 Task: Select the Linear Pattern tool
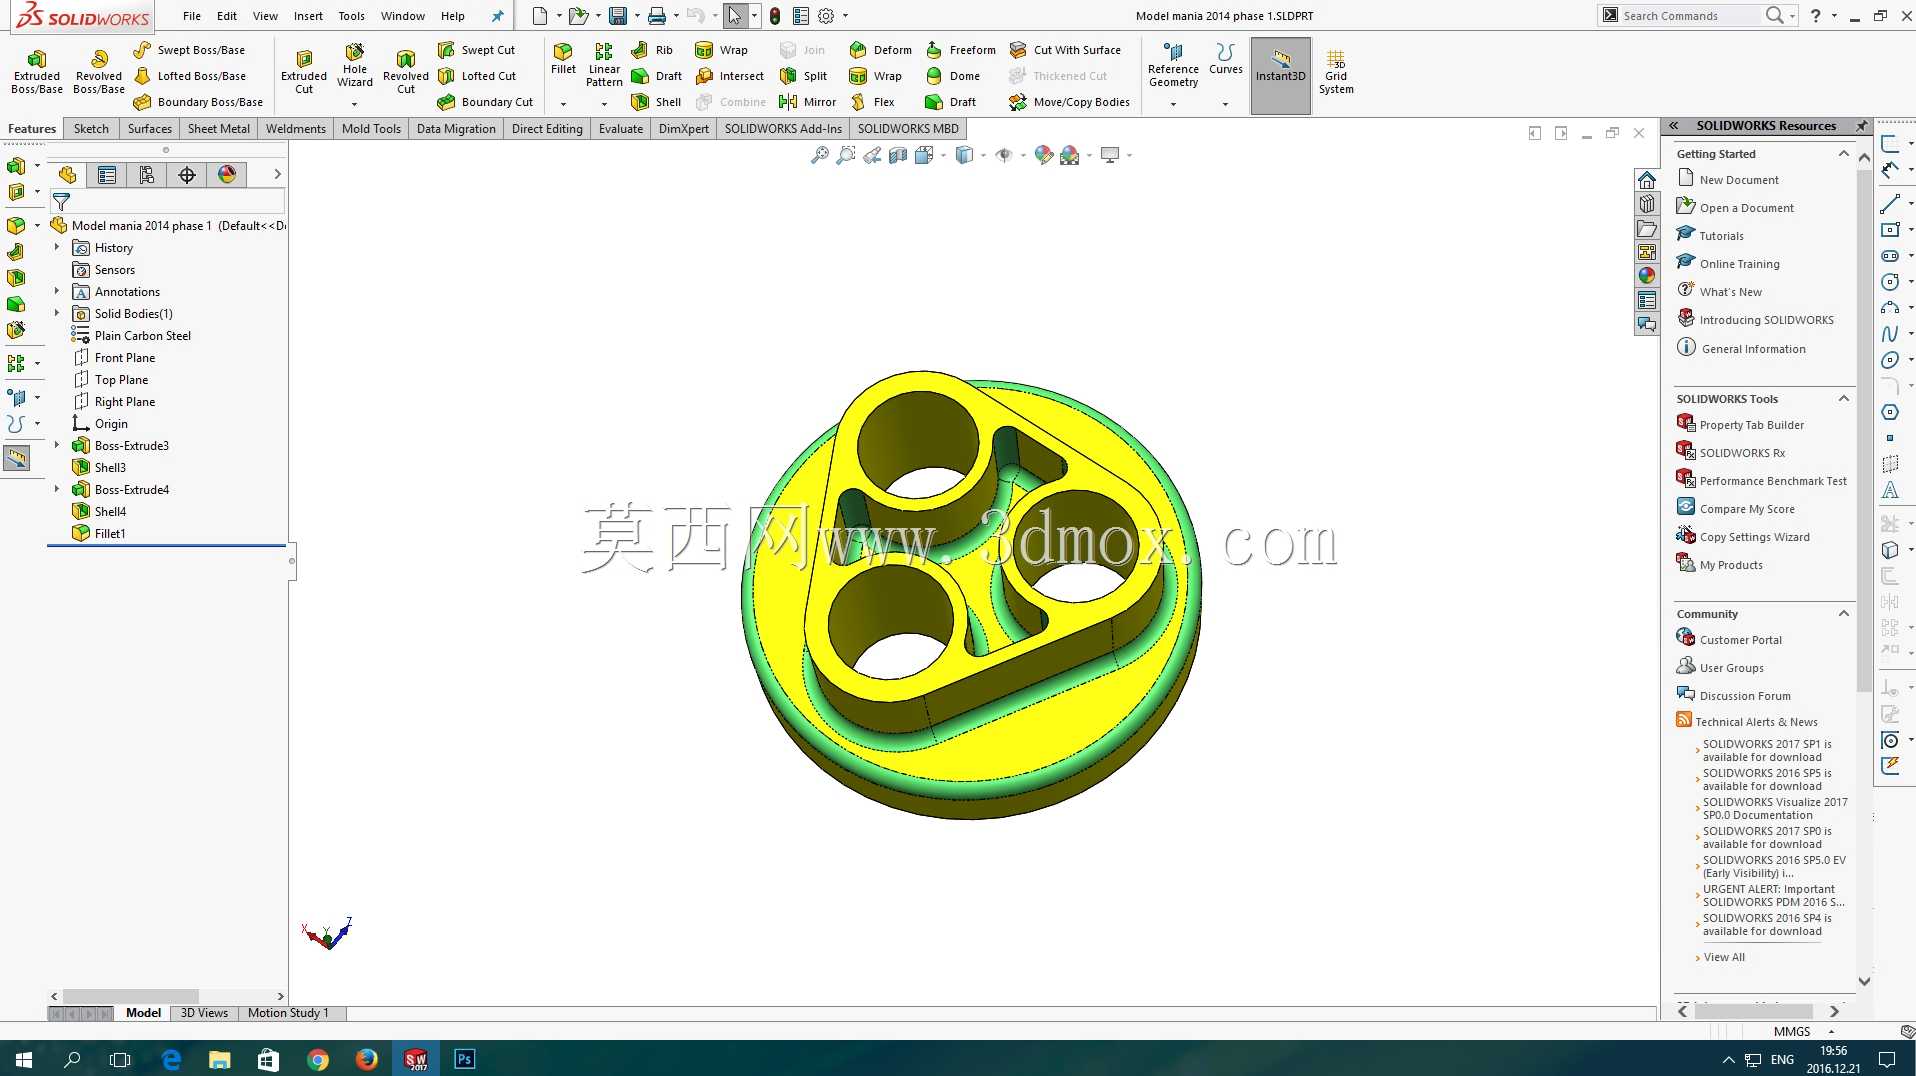tap(604, 65)
